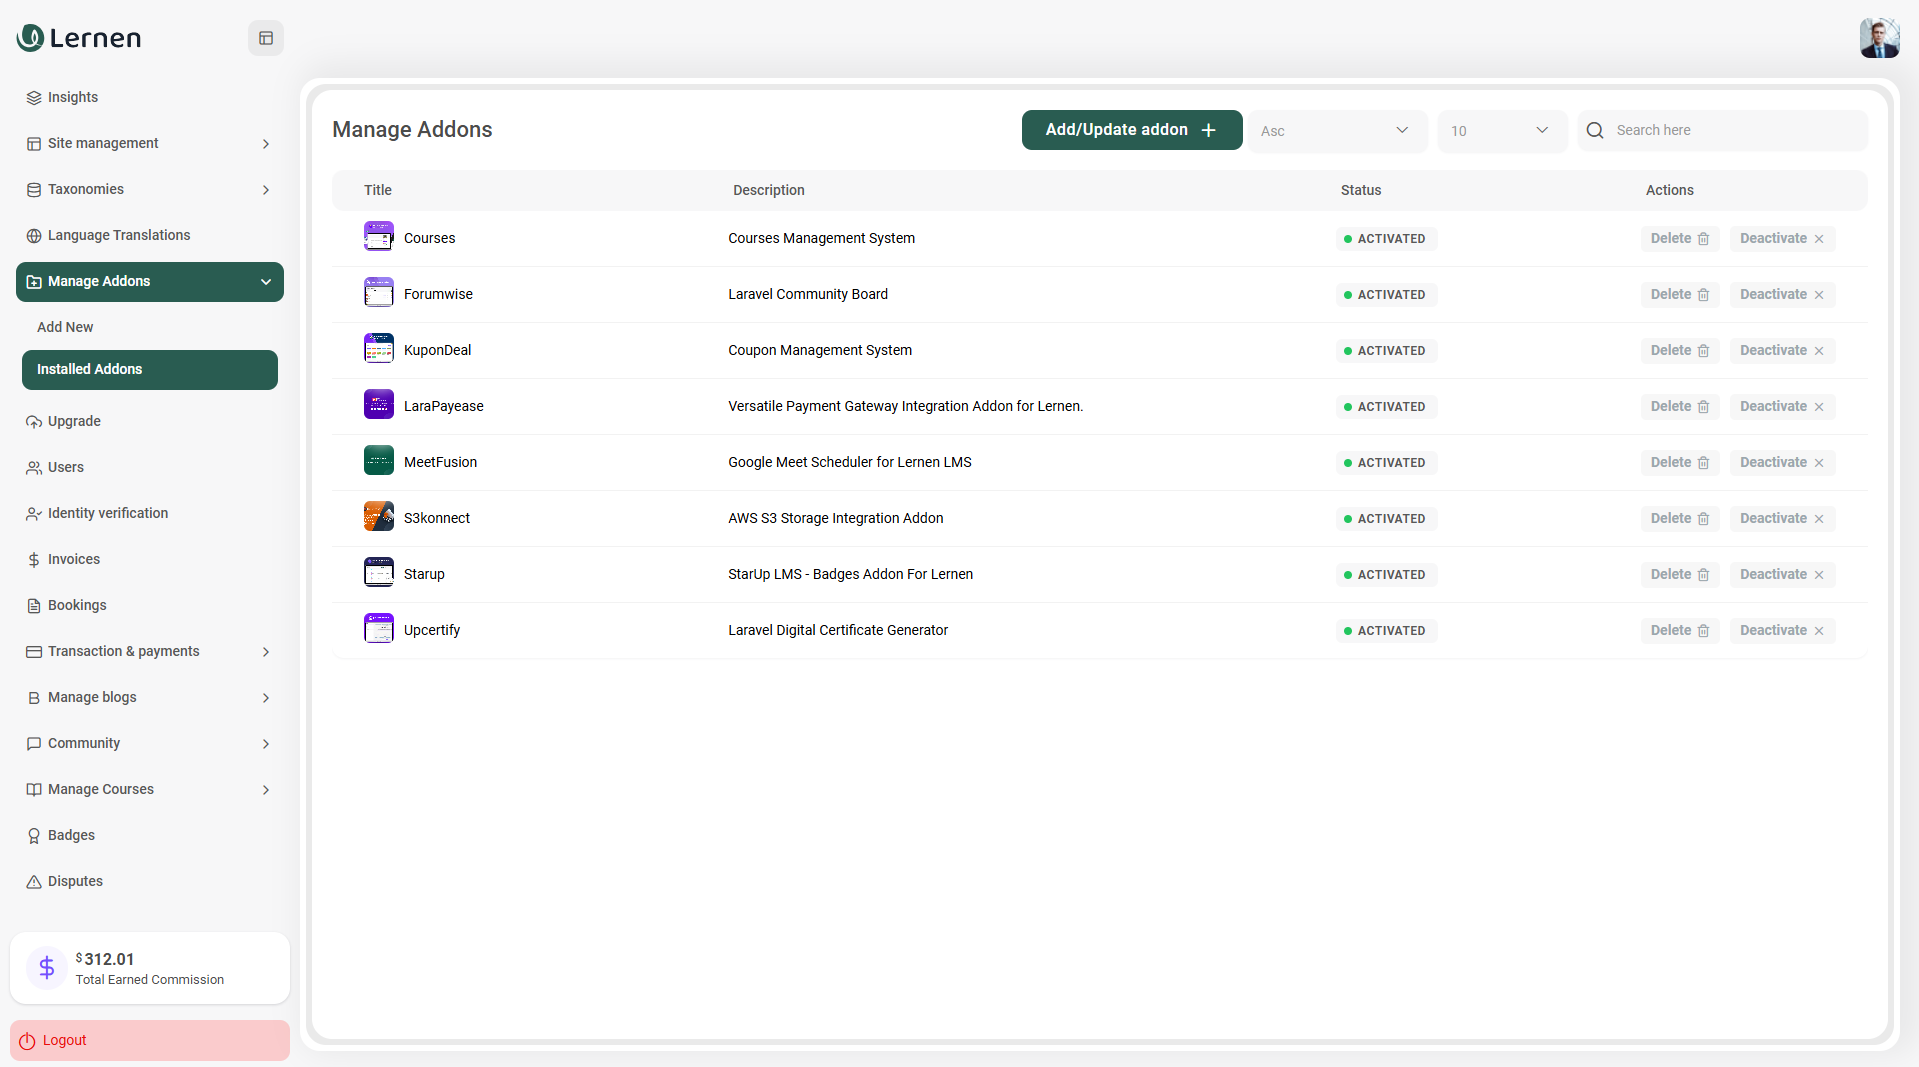Viewport: 1919px width, 1067px height.
Task: Click the Upgrade icon in sidebar
Action: click(x=34, y=421)
